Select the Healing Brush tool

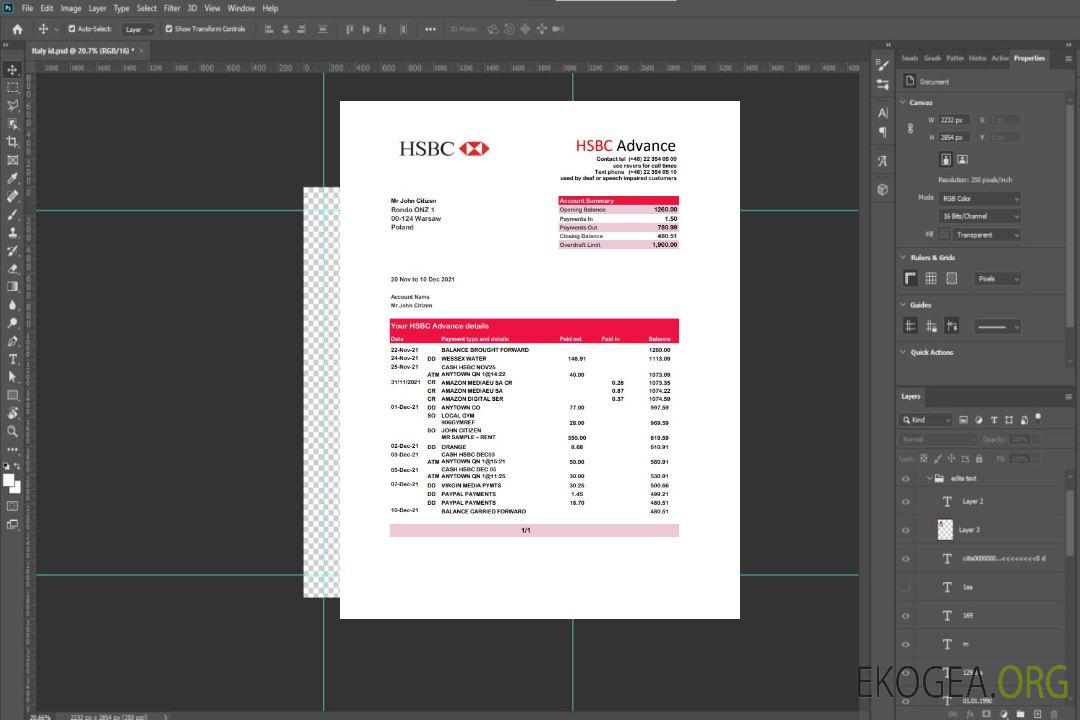pos(12,196)
